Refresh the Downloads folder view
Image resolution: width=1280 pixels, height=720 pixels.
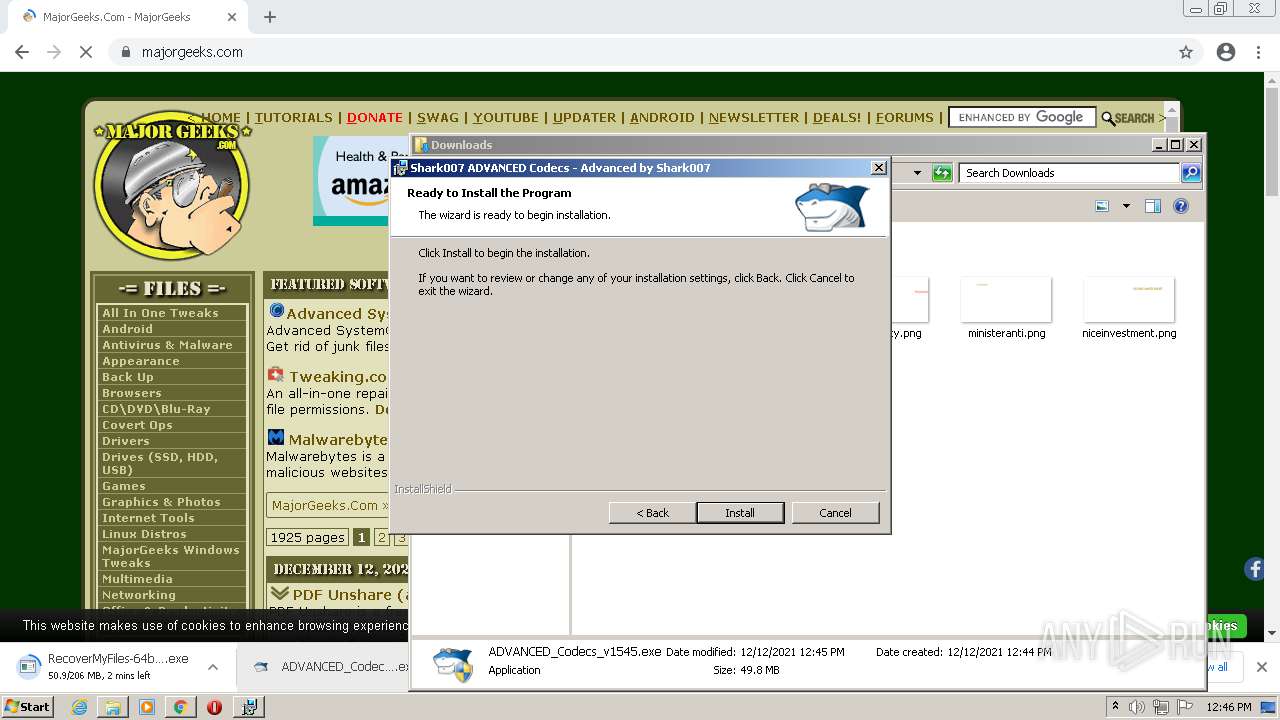(942, 173)
